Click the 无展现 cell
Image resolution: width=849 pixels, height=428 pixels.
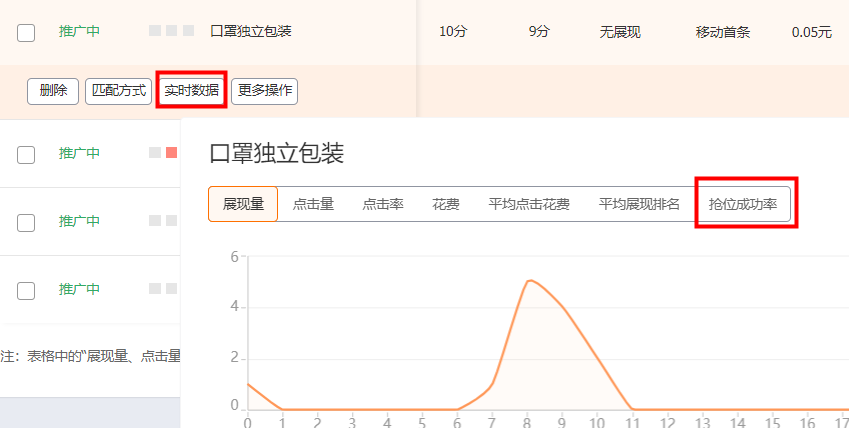[x=620, y=33]
